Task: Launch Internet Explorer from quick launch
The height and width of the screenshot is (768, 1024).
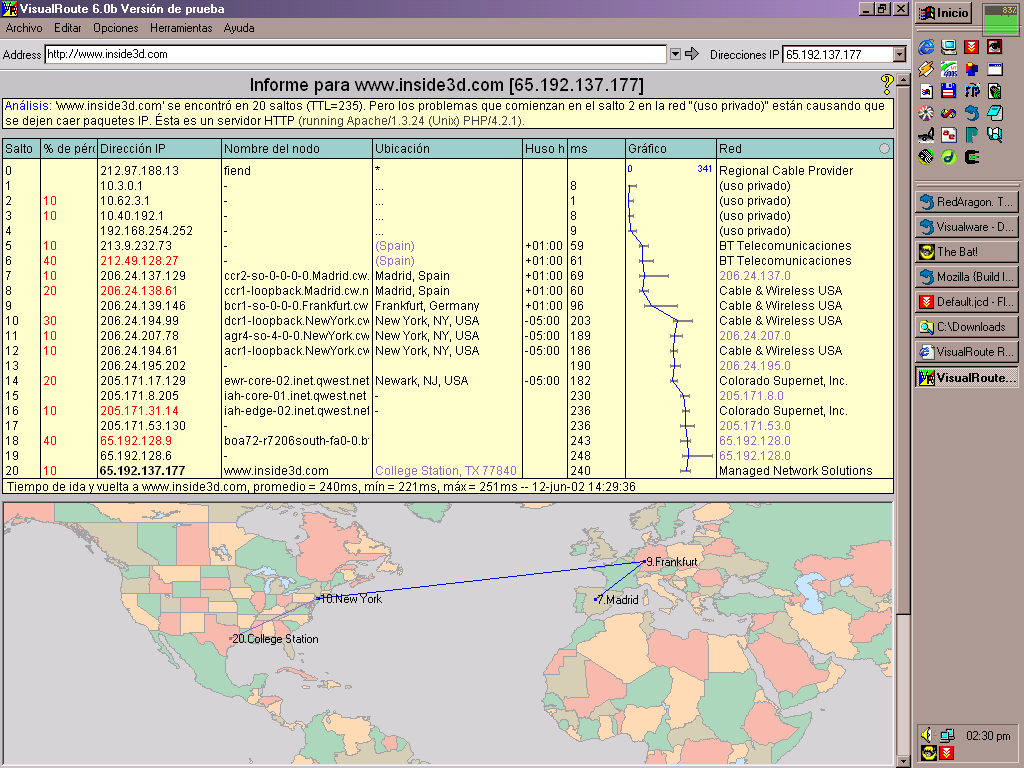Action: tap(926, 47)
